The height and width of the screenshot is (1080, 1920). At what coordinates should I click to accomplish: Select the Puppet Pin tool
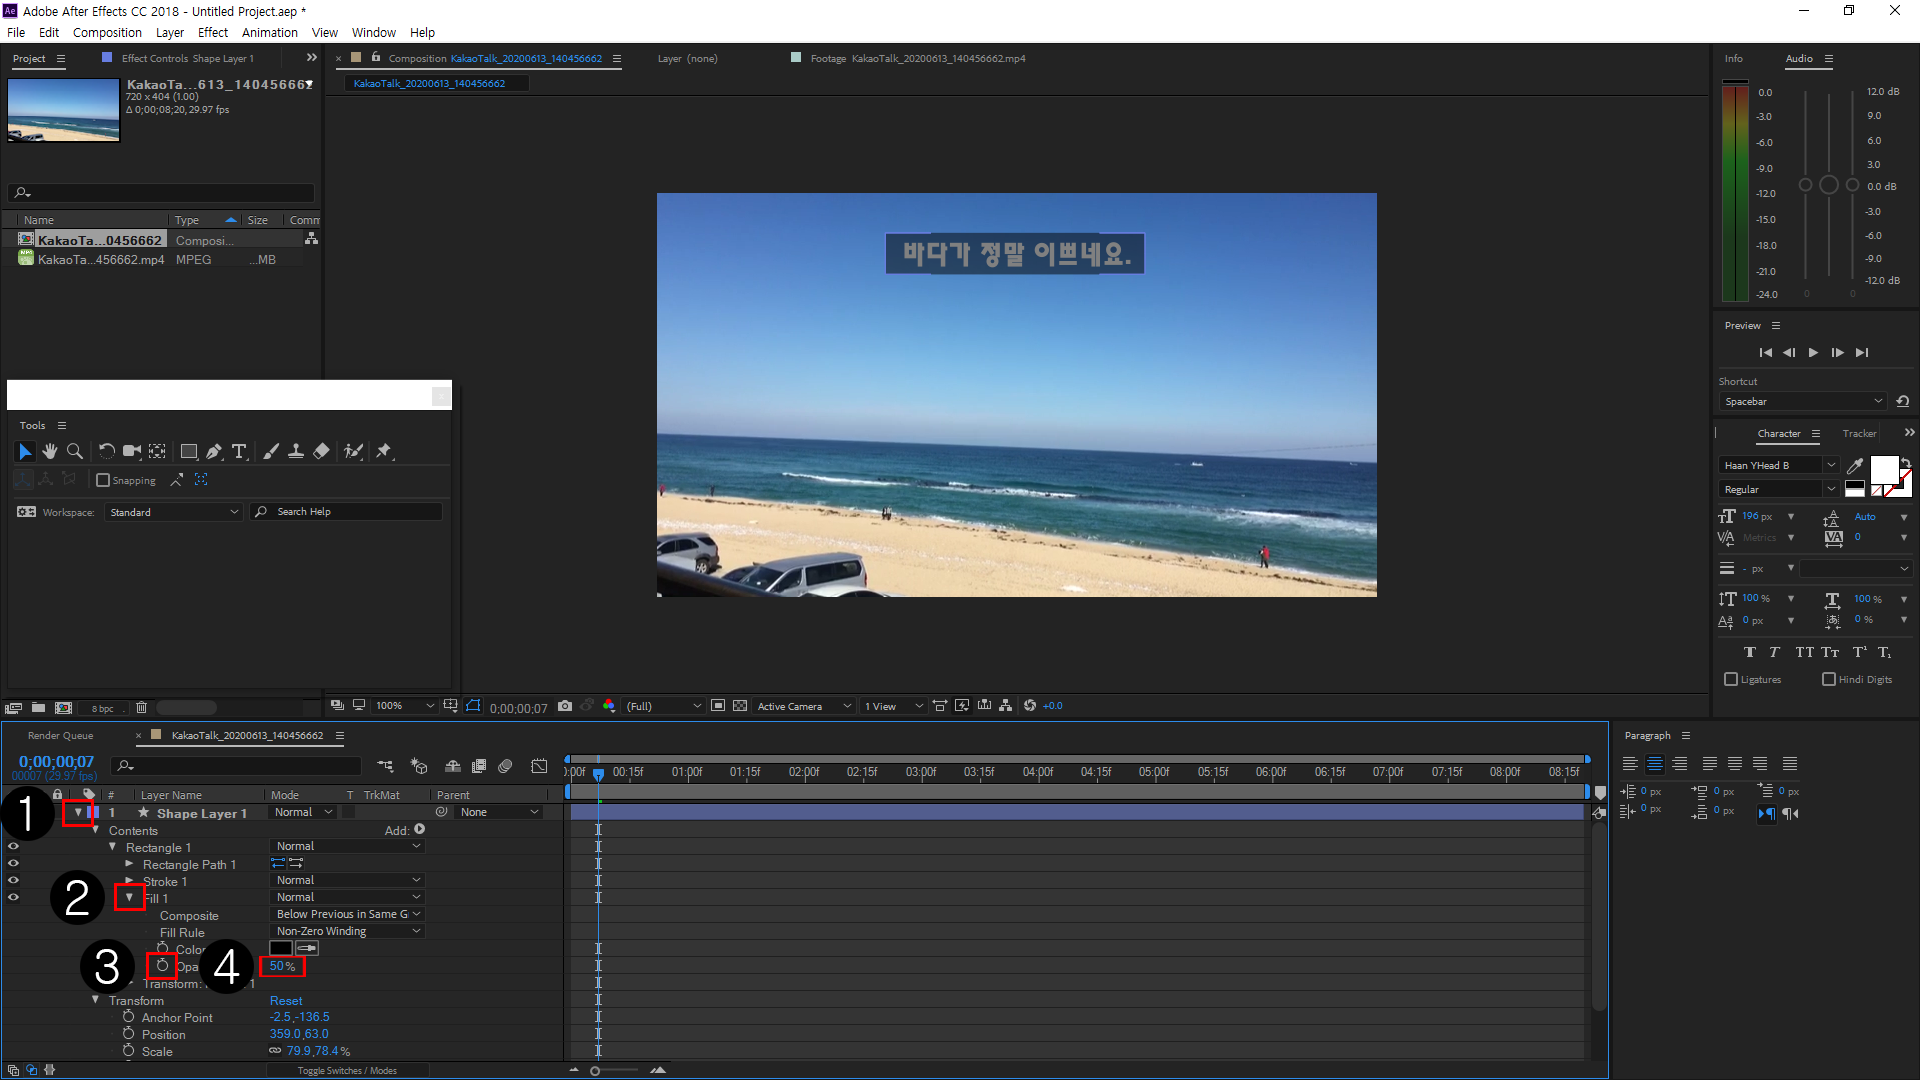384,452
